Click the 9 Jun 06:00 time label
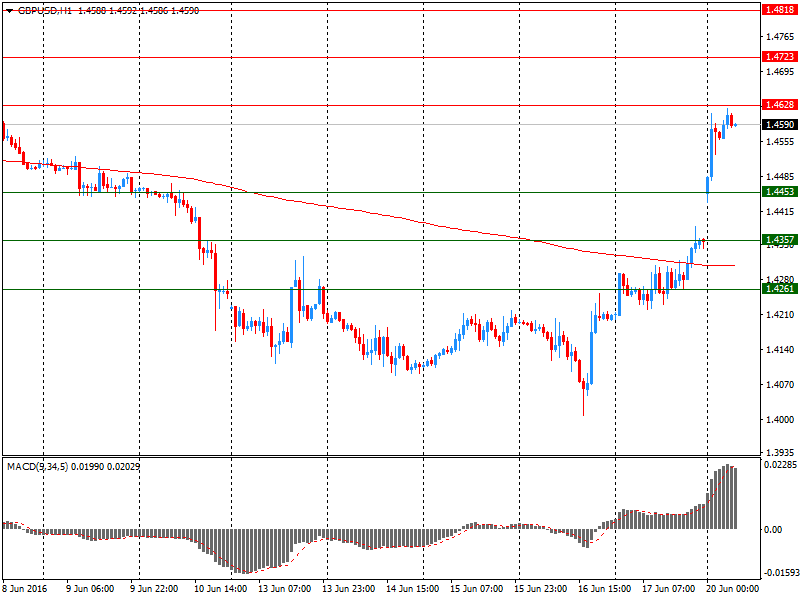This screenshot has height=600, width=800. [90, 589]
